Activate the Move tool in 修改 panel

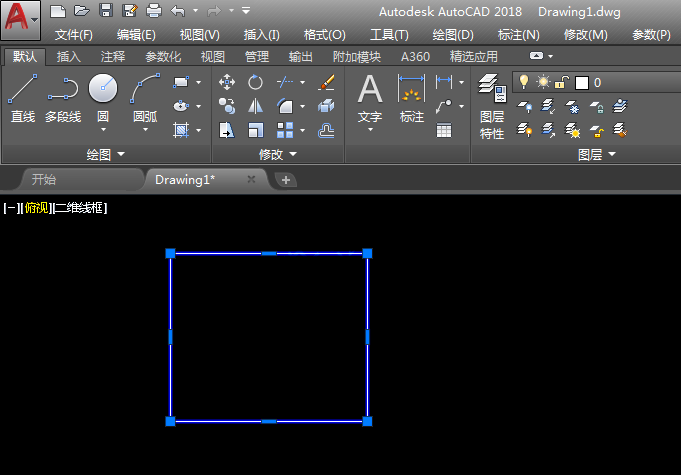(227, 82)
